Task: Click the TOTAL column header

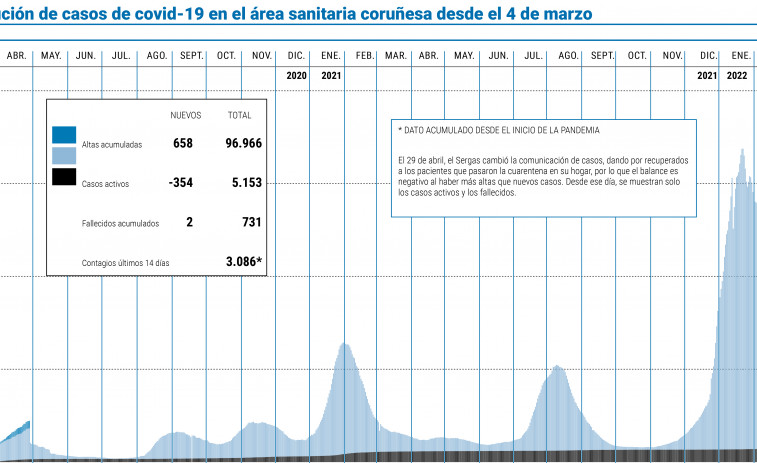Action: pyautogui.click(x=239, y=115)
